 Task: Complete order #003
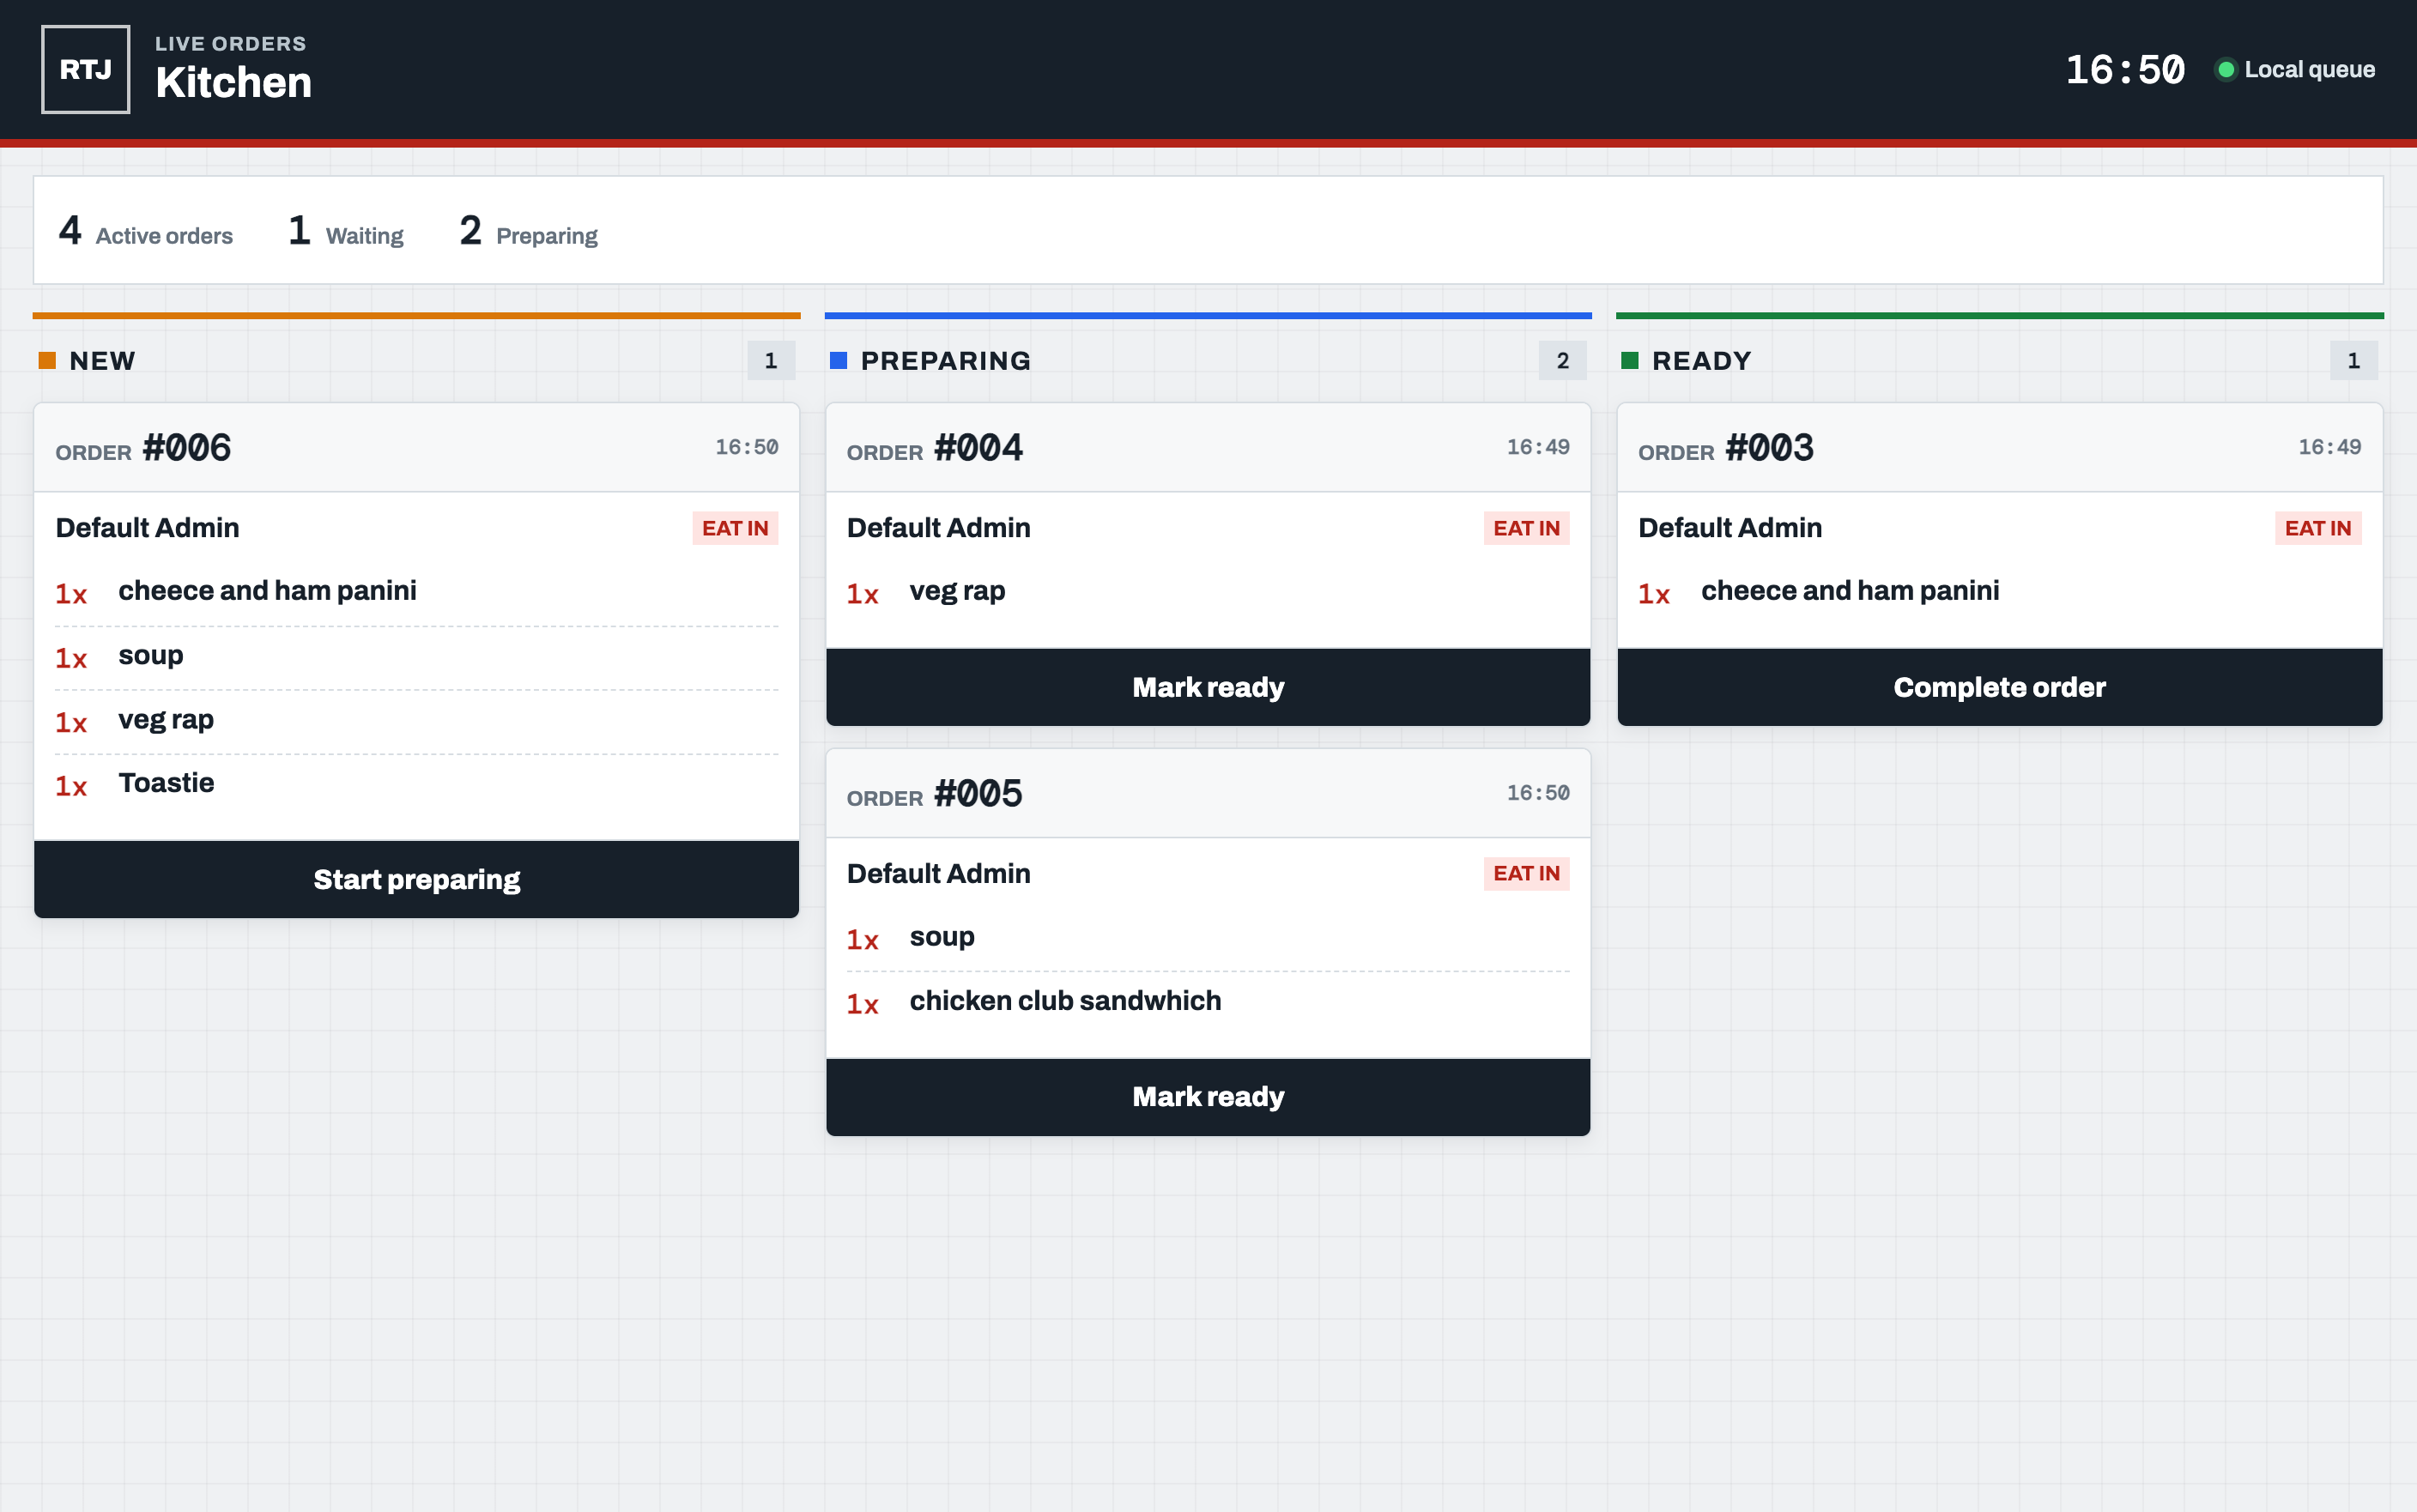tap(2000, 687)
